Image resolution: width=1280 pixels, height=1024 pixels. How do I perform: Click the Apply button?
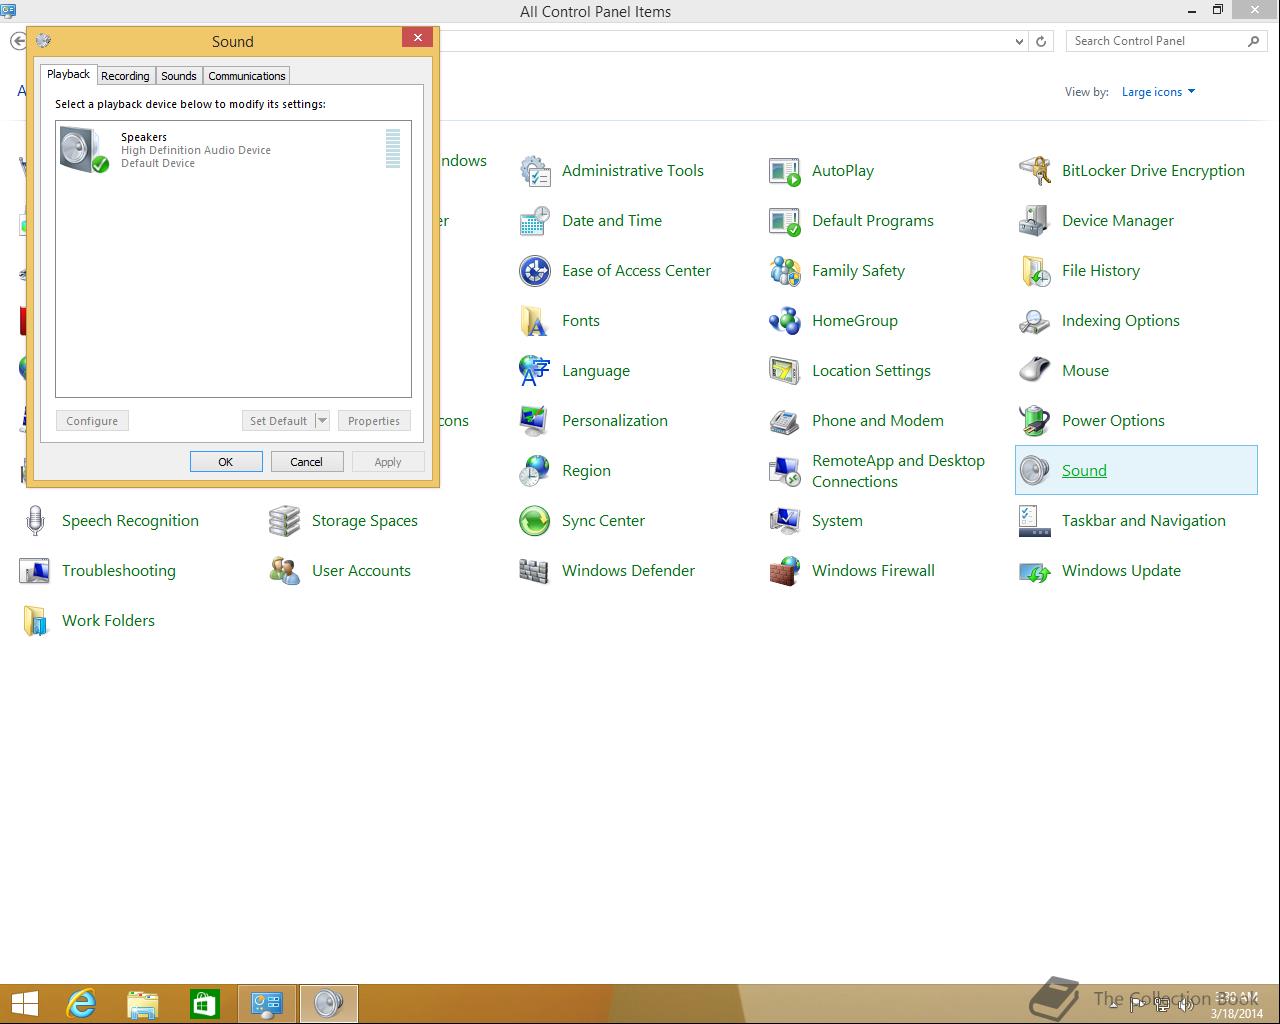[x=388, y=462]
